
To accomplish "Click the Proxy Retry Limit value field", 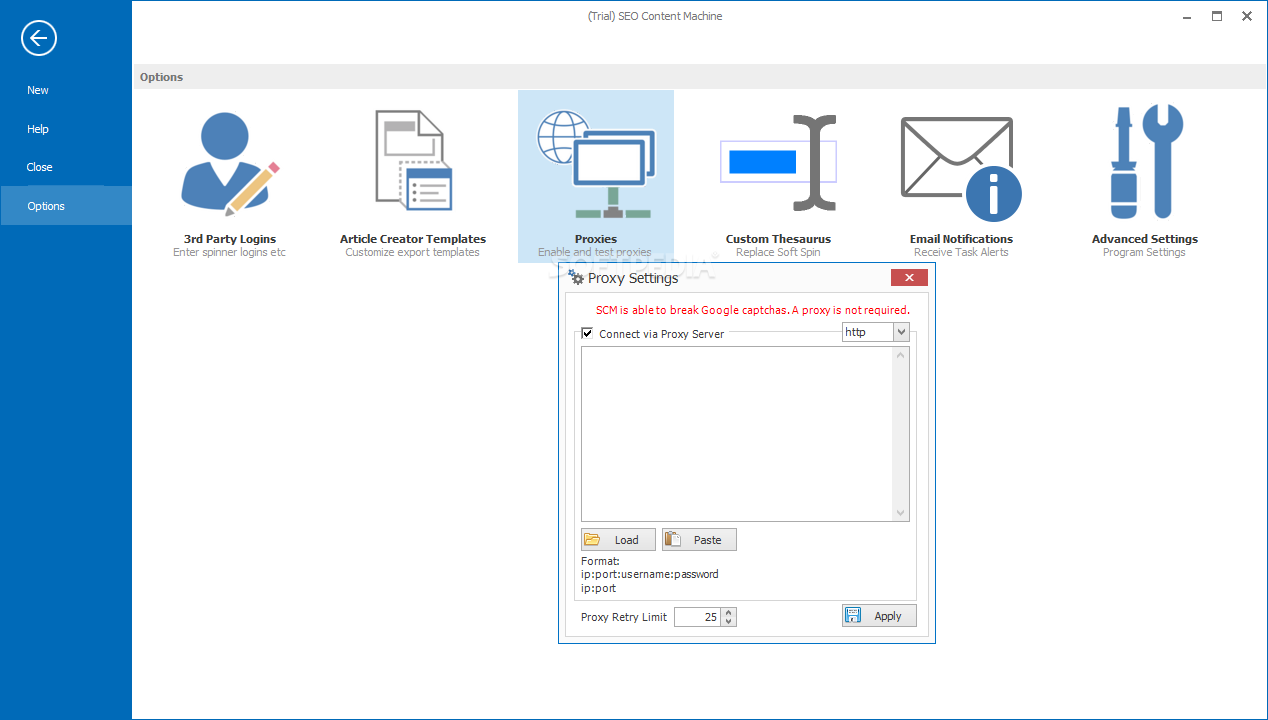I will click(x=697, y=617).
